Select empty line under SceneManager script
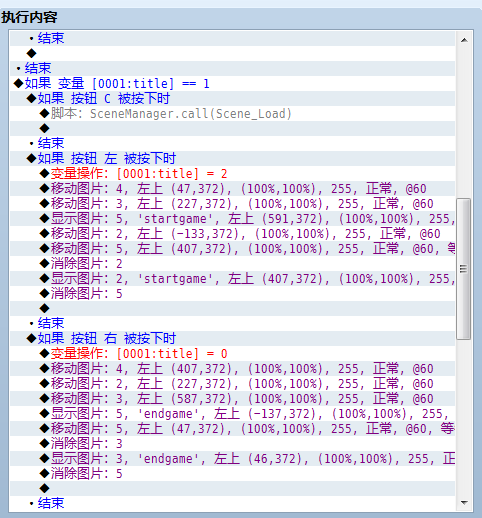This screenshot has width=482, height=518. 233,128
